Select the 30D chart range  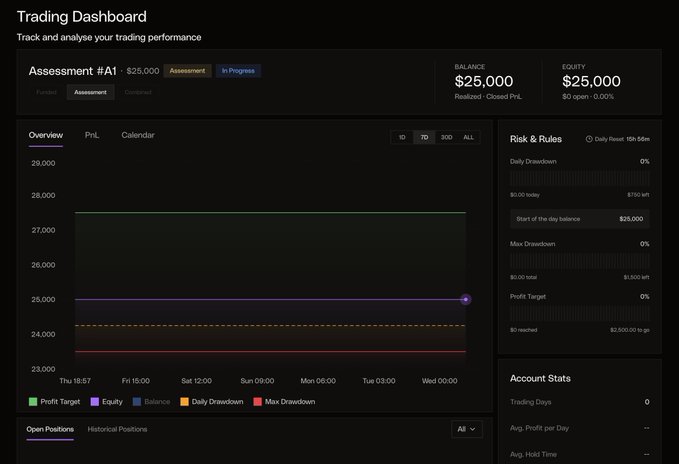tap(446, 137)
